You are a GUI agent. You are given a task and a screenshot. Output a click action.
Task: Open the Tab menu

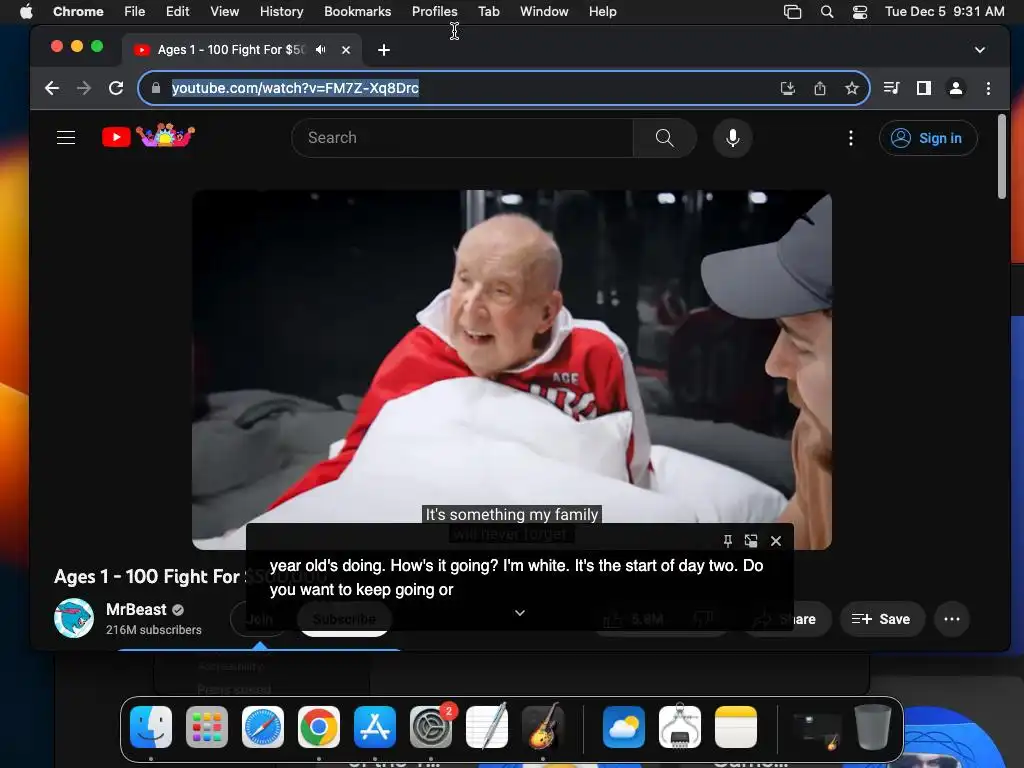[488, 11]
